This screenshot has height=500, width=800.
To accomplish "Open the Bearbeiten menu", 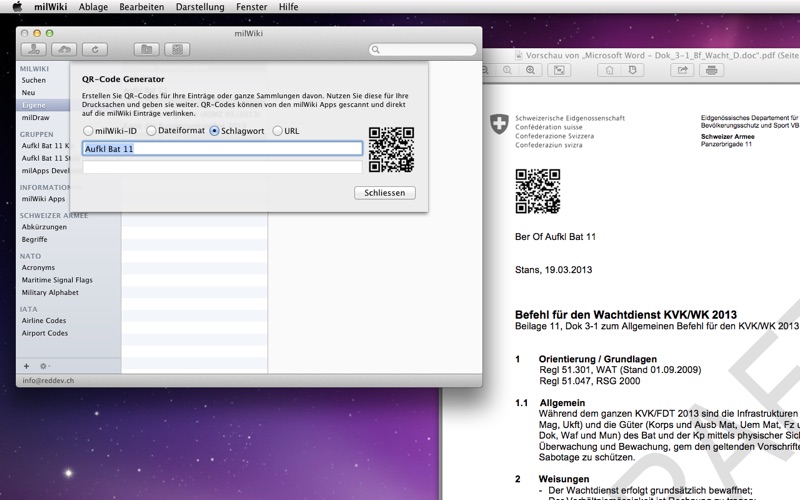I will pyautogui.click(x=142, y=7).
